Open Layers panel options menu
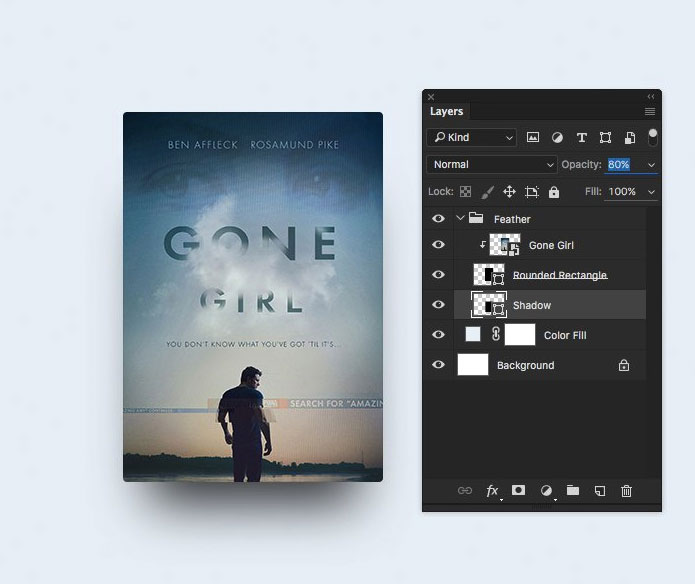The height and width of the screenshot is (584, 695). pyautogui.click(x=650, y=111)
